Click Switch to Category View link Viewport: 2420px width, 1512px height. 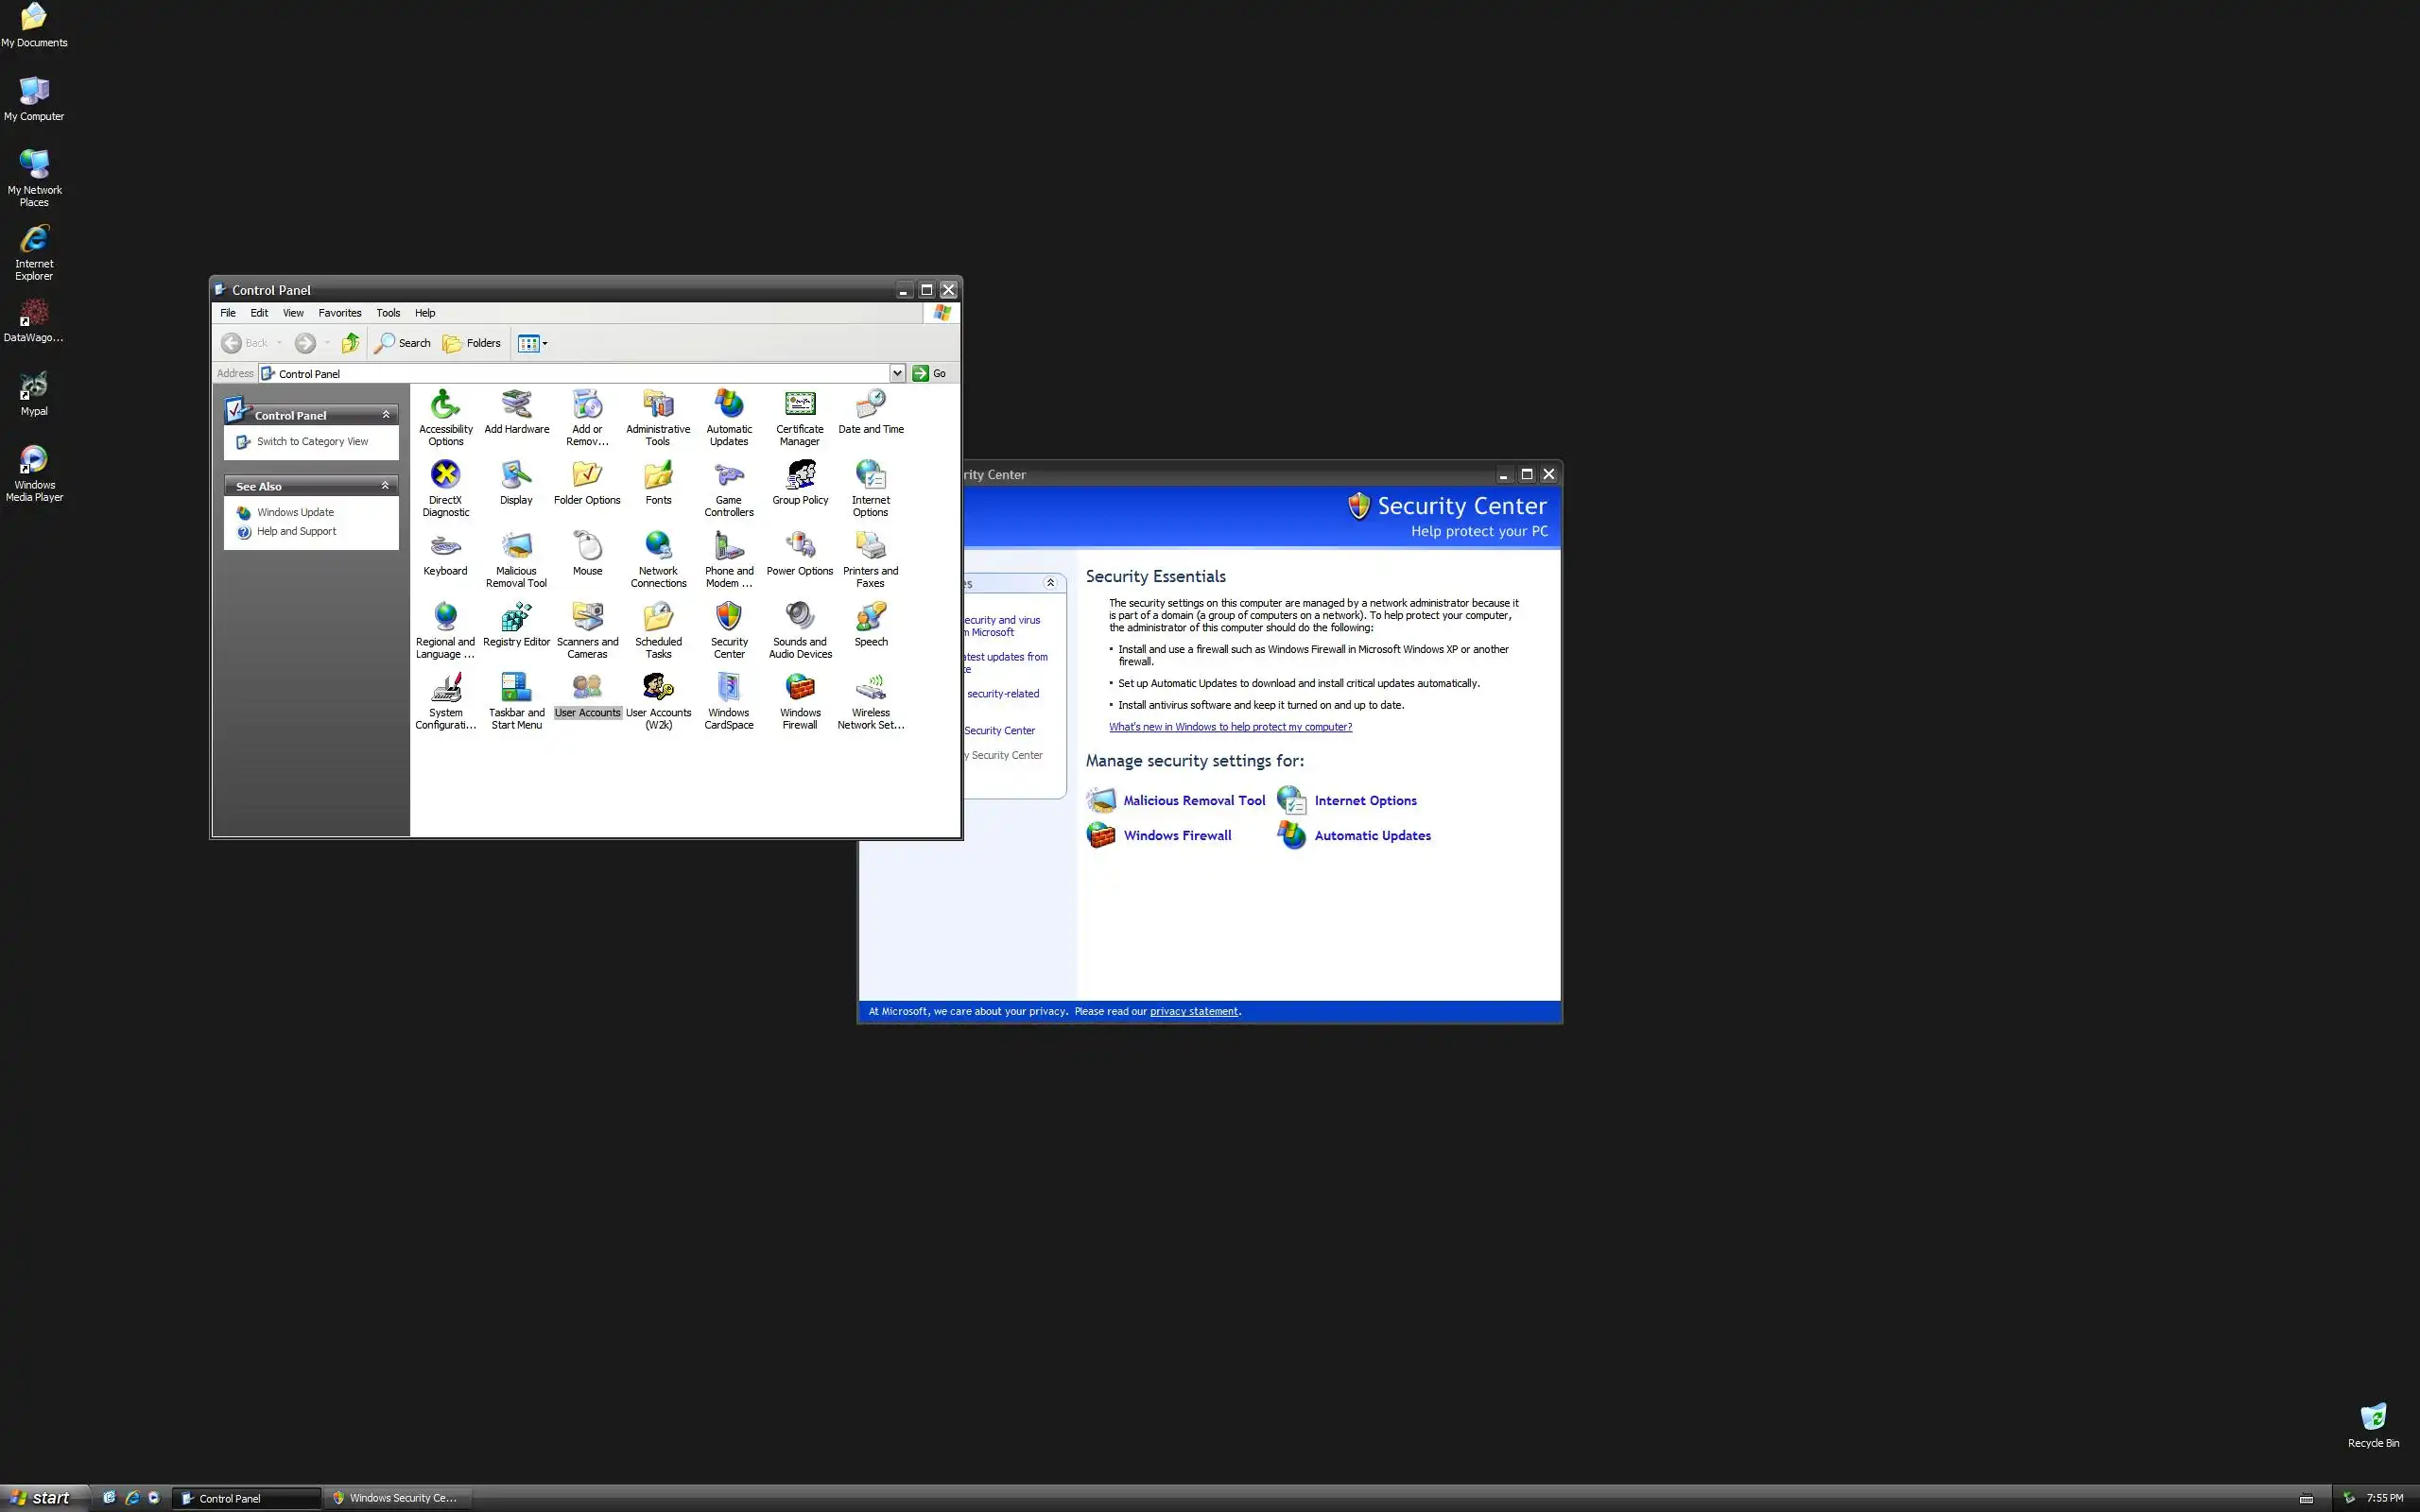(312, 442)
